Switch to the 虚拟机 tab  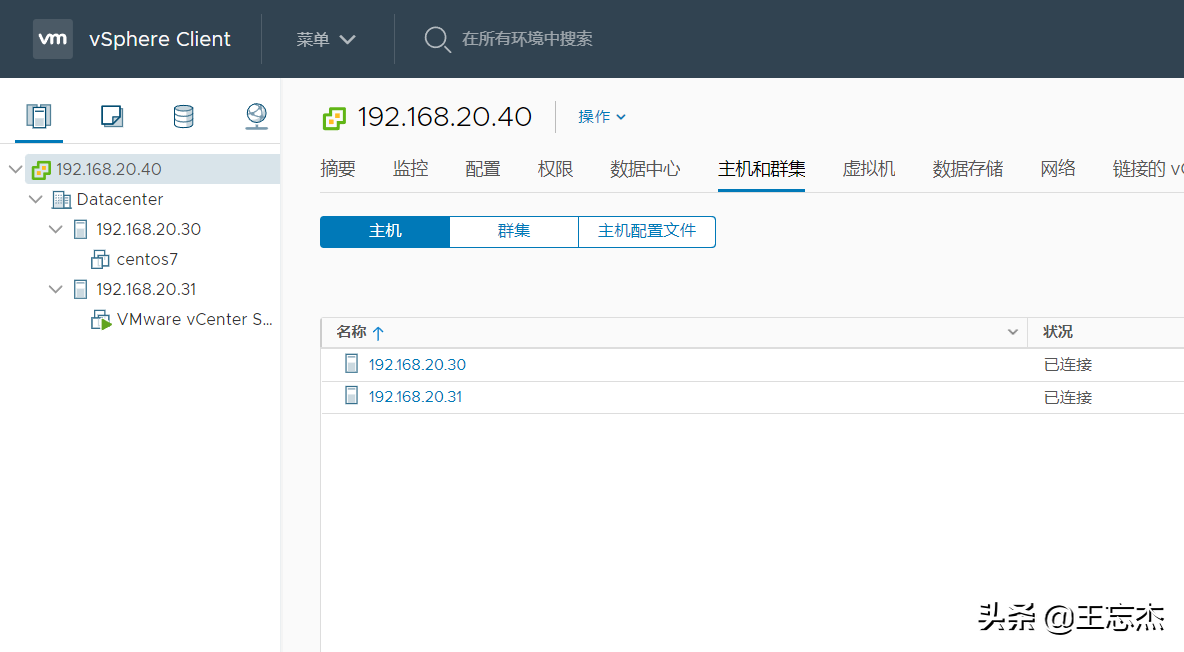coord(868,169)
